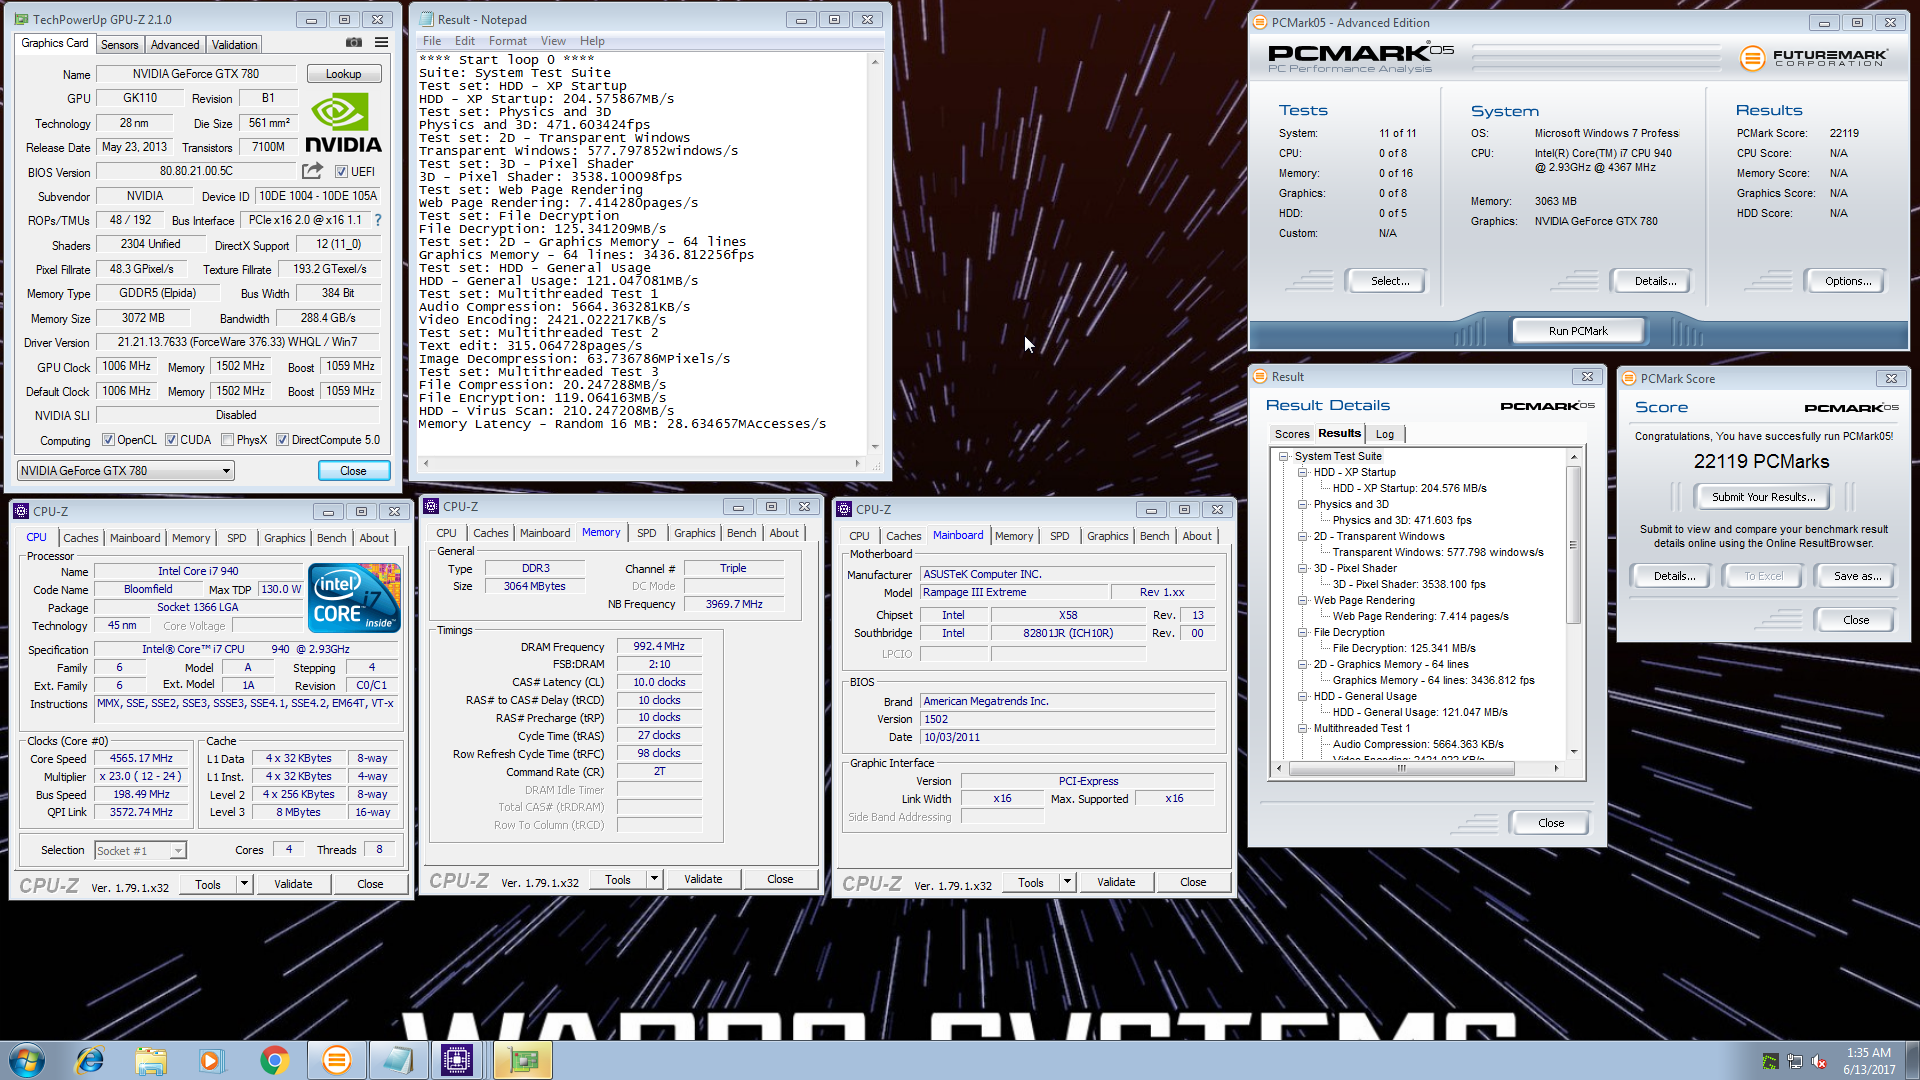Switch to the Advanced tab in GPU-Z

tap(175, 45)
